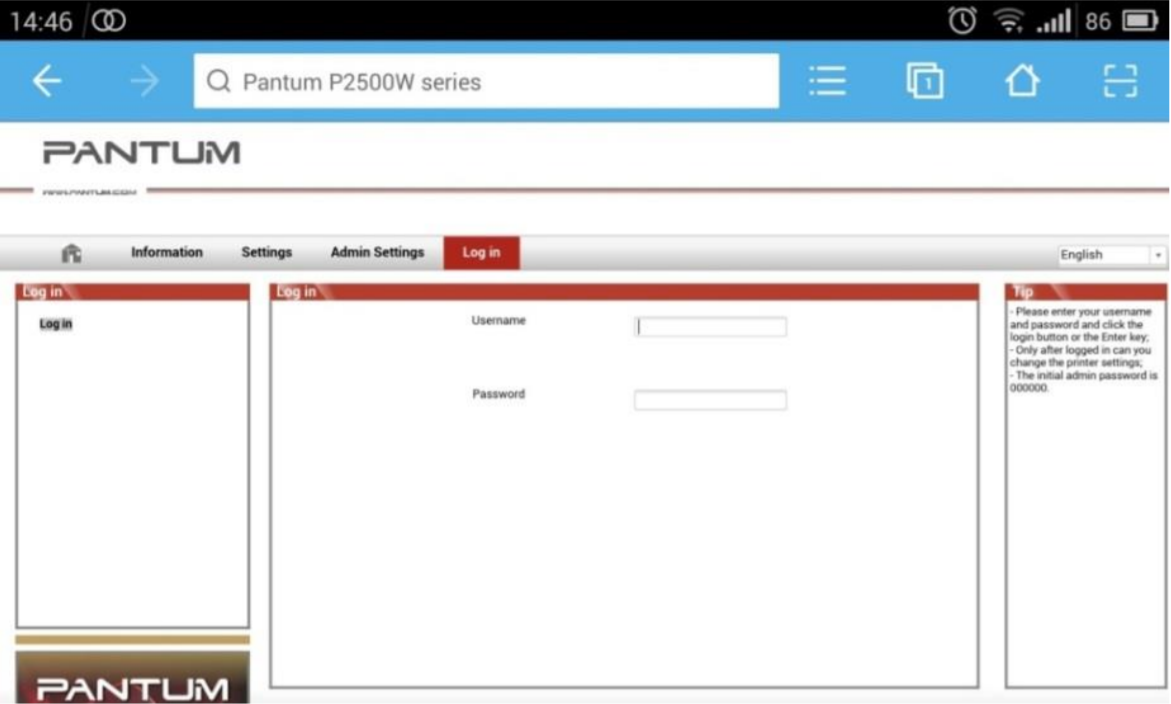
Task: Select the red Log in tab
Action: [x=481, y=253]
